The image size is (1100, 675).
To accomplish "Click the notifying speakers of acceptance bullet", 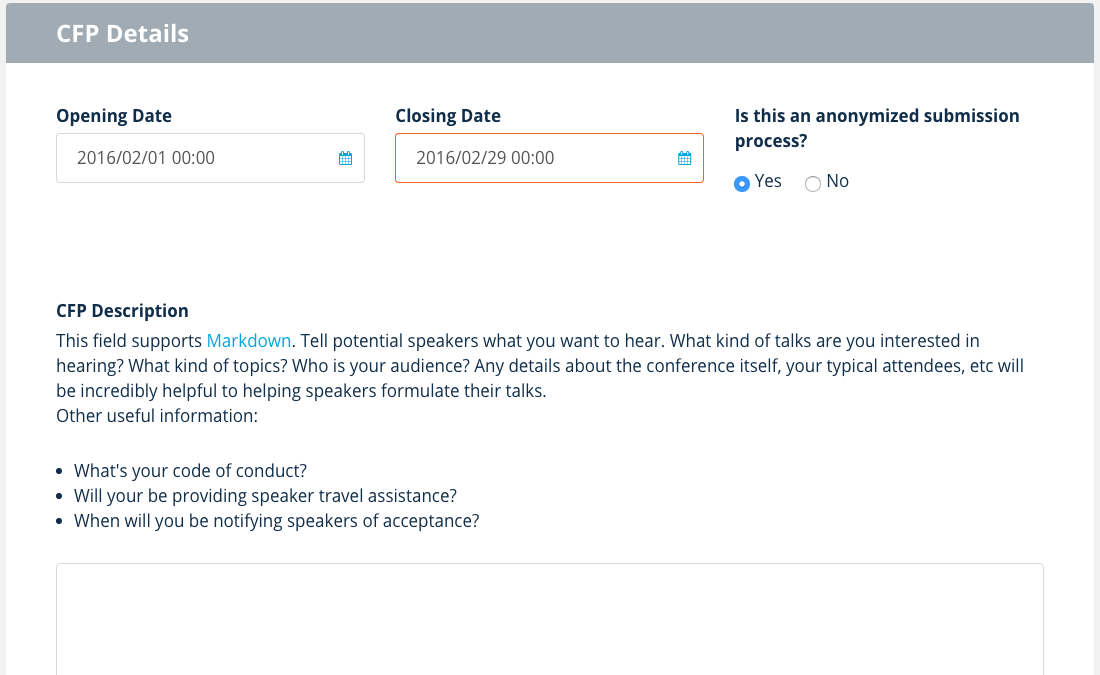I will (276, 521).
